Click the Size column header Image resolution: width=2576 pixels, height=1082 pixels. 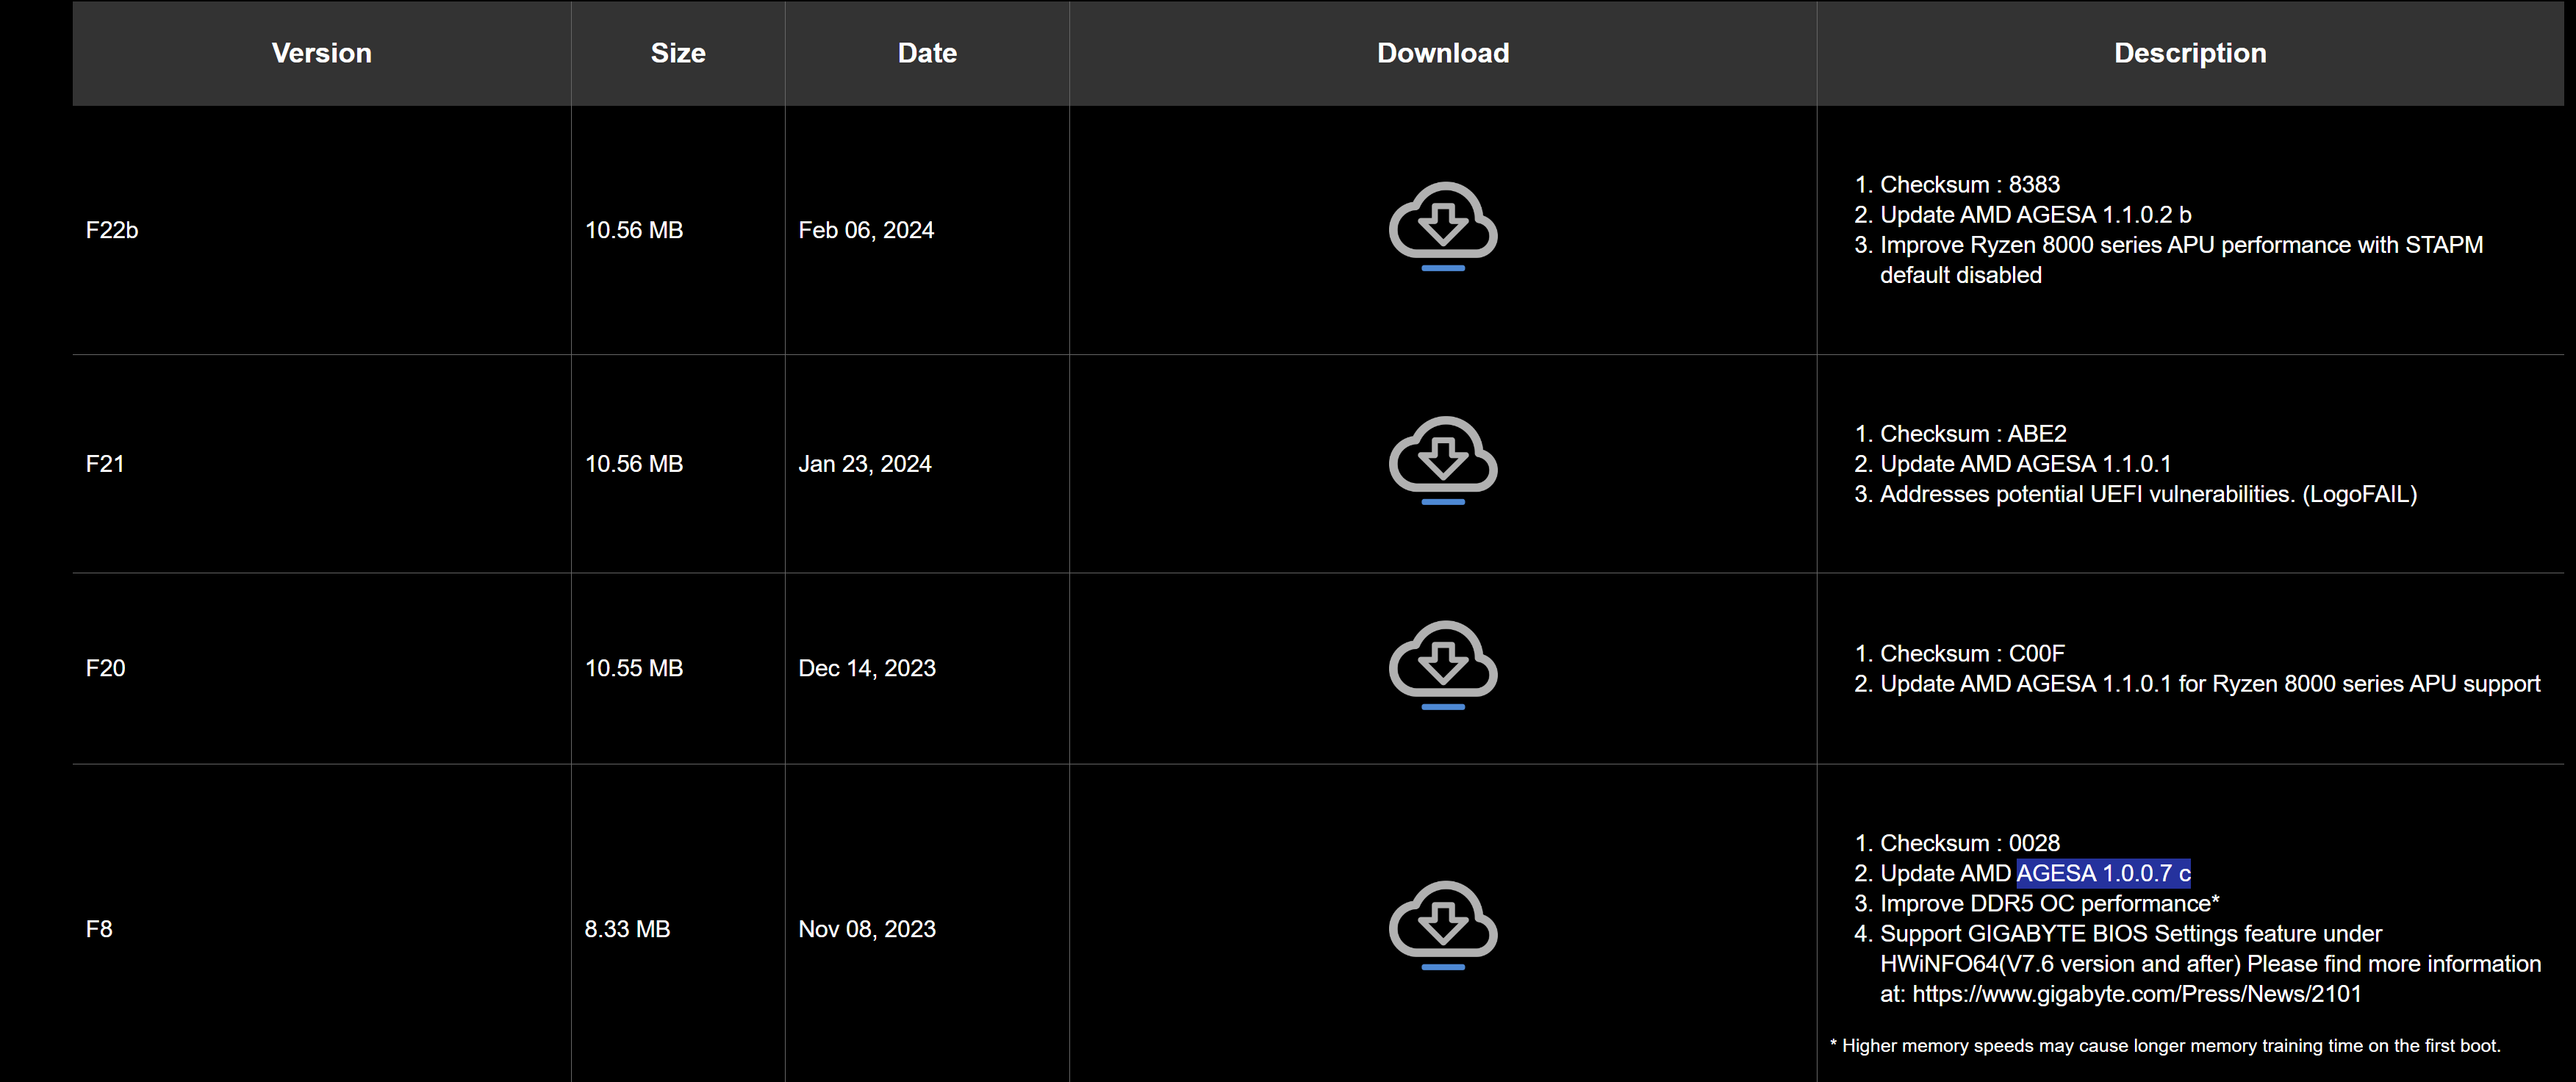(677, 53)
